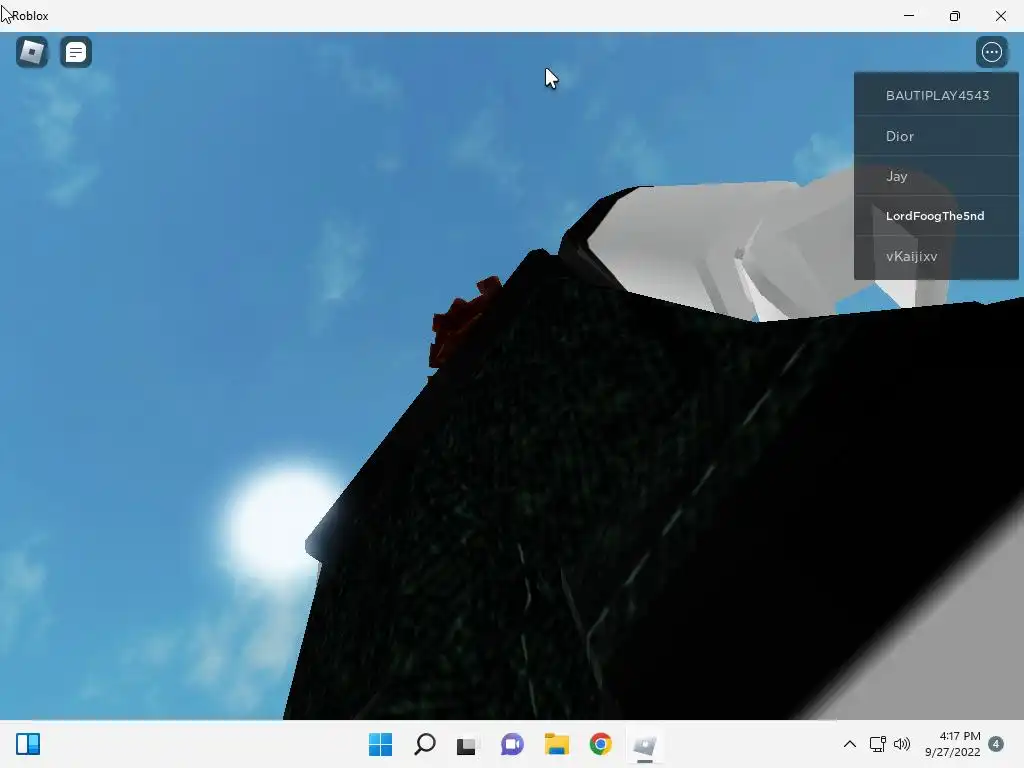Open the notification count badge
Viewport: 1024px width, 768px height.
click(996, 744)
